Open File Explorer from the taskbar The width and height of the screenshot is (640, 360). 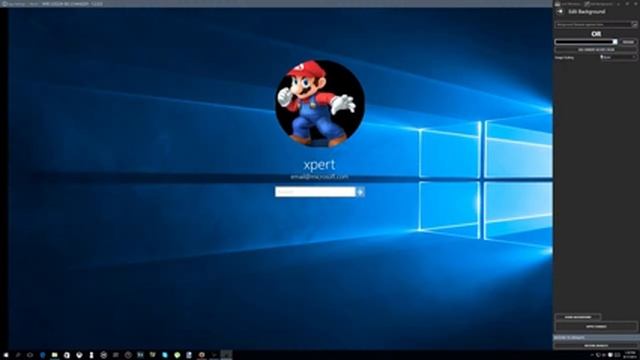pyautogui.click(x=54, y=355)
